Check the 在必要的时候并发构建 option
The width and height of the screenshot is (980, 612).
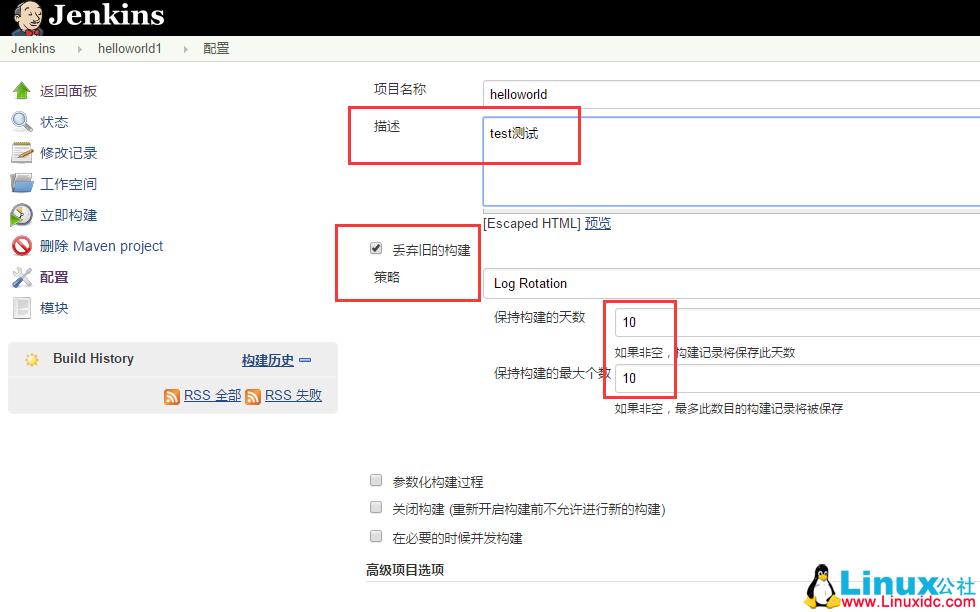coord(376,536)
